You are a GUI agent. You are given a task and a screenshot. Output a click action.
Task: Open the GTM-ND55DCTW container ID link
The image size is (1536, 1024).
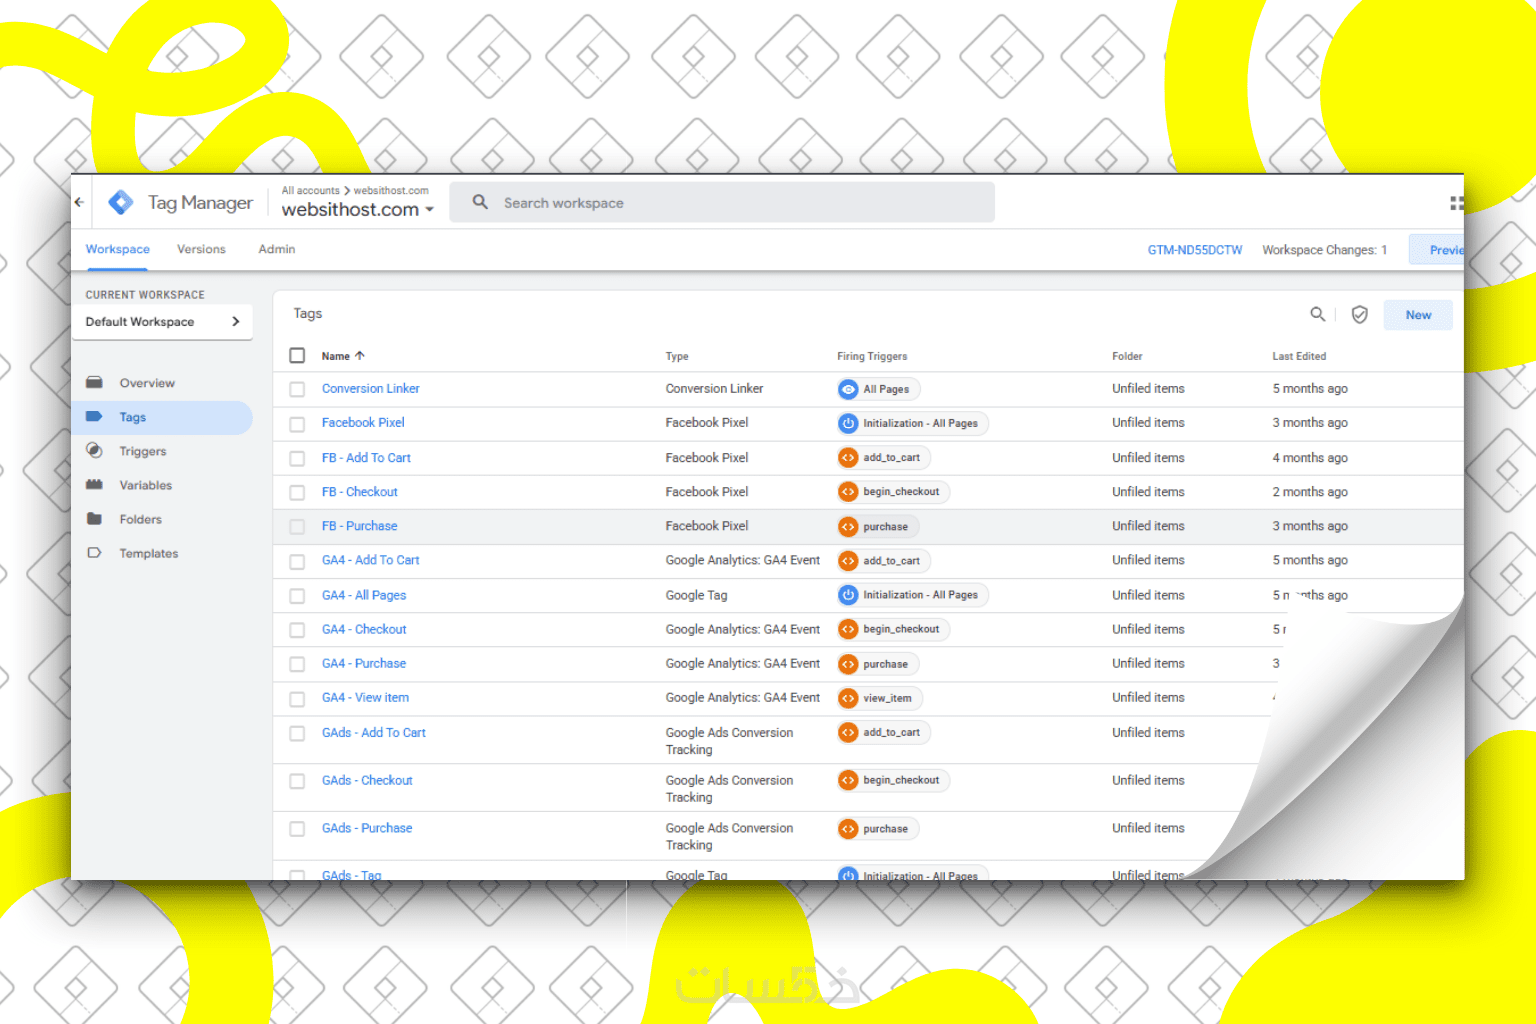1195,250
